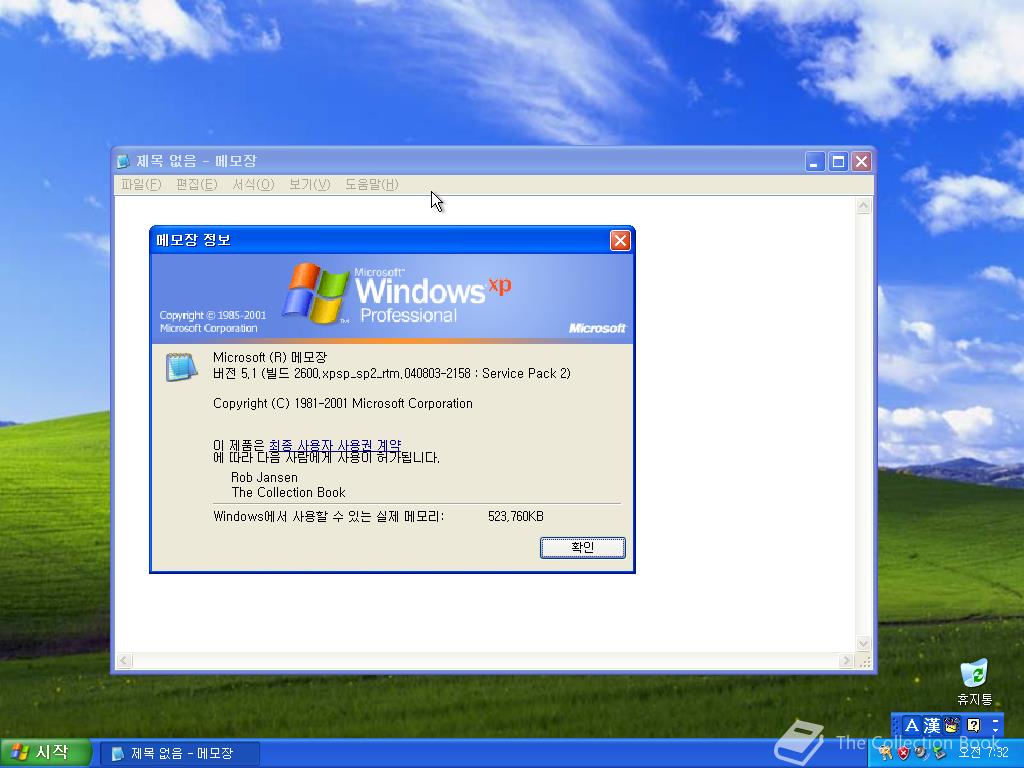1024x768 pixels.
Task: Click the horizontal scrollbar left arrow
Action: pos(124,661)
